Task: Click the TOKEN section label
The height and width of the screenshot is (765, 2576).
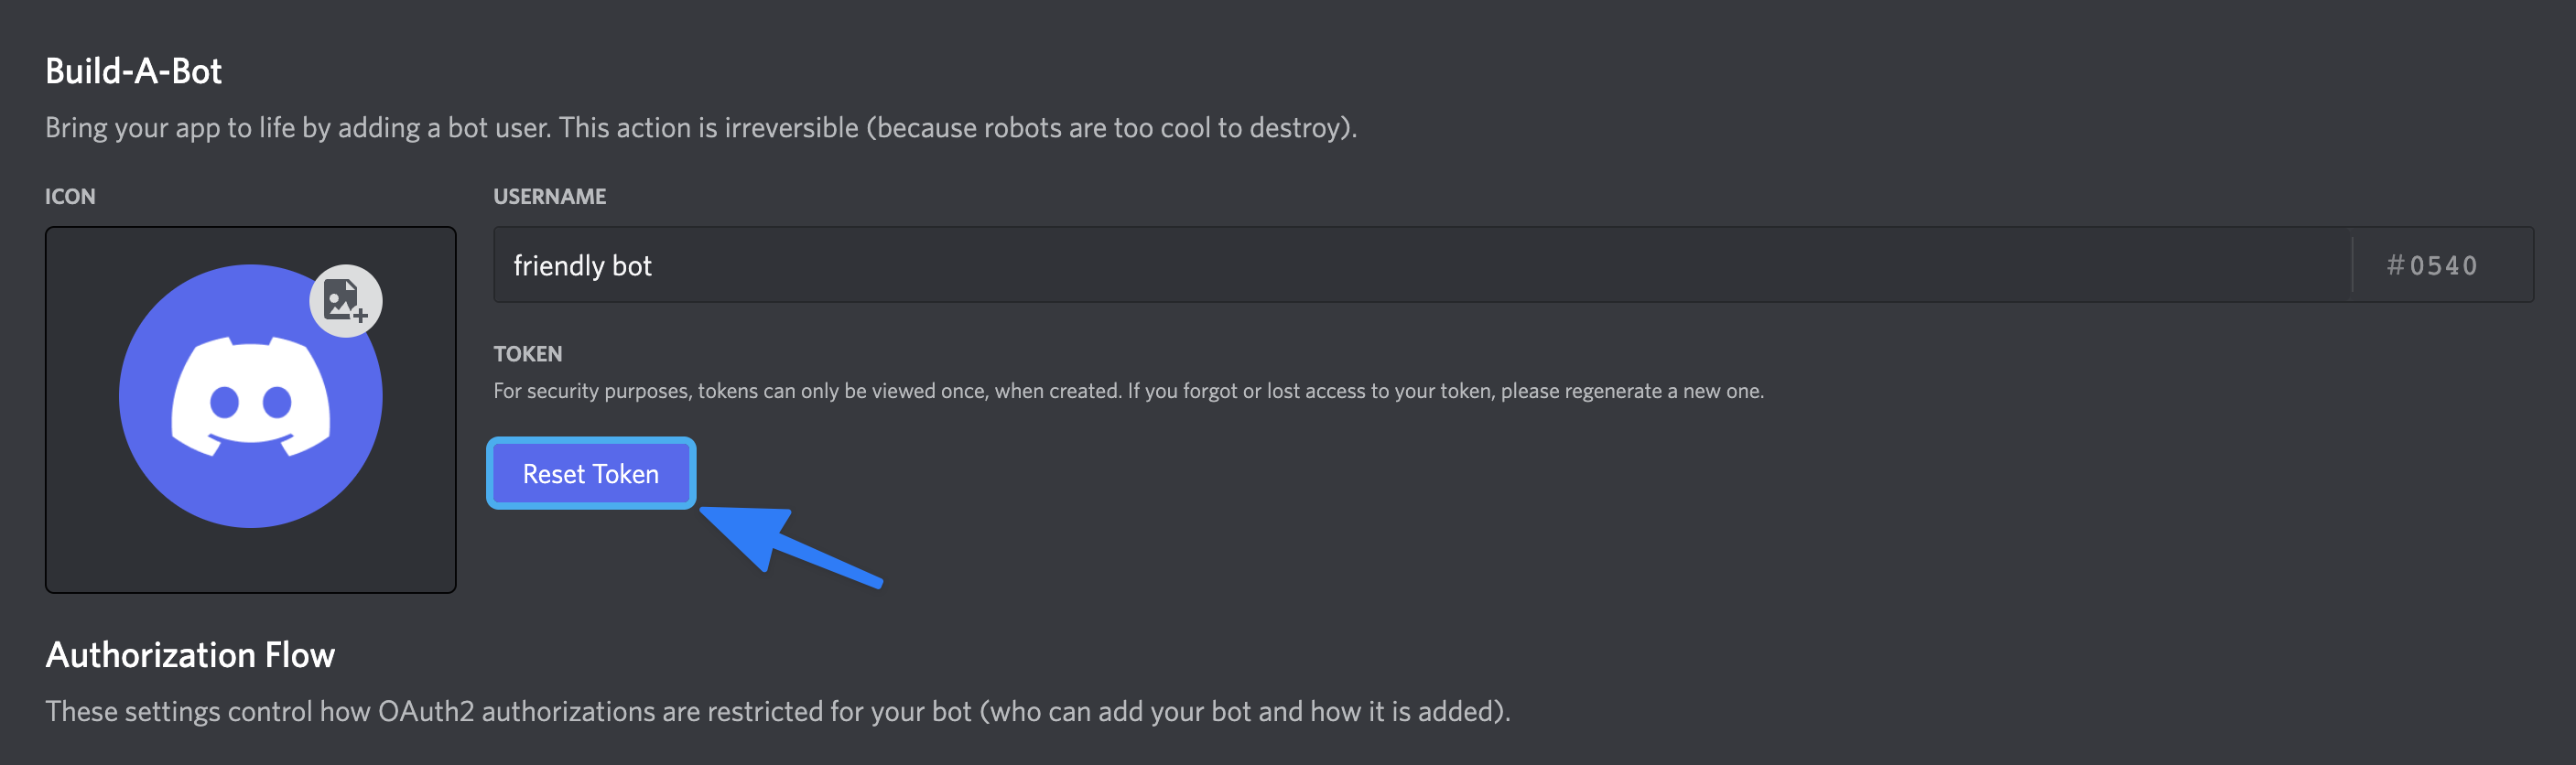Action: (527, 354)
